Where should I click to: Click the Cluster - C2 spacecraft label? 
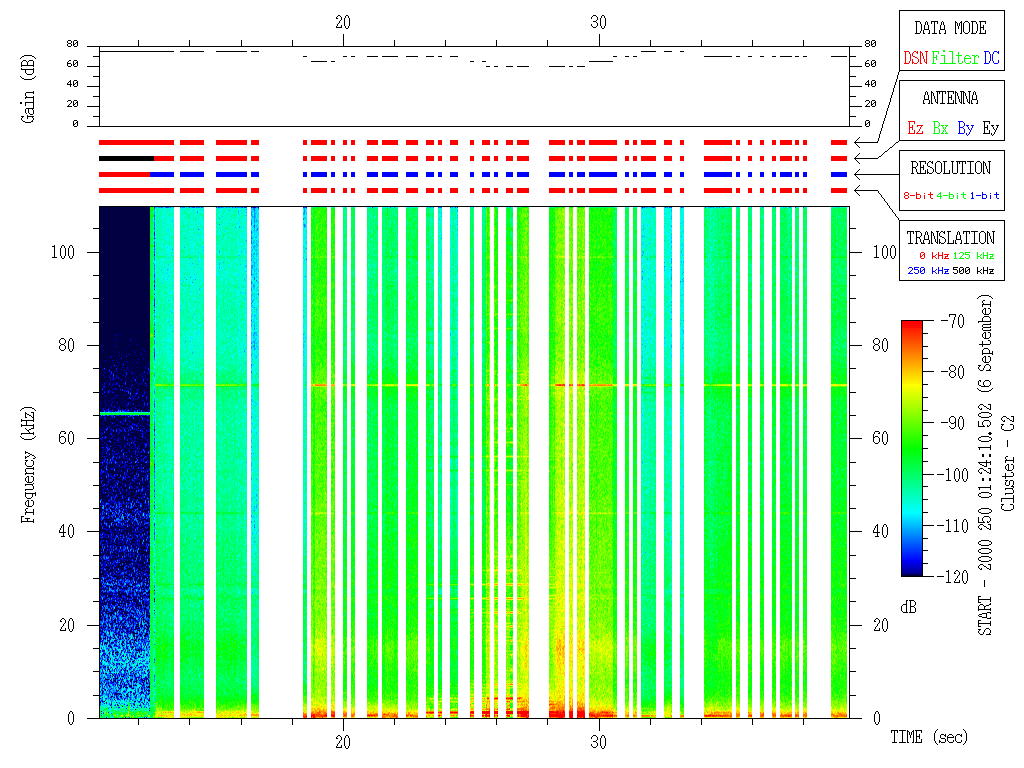[x=1009, y=470]
